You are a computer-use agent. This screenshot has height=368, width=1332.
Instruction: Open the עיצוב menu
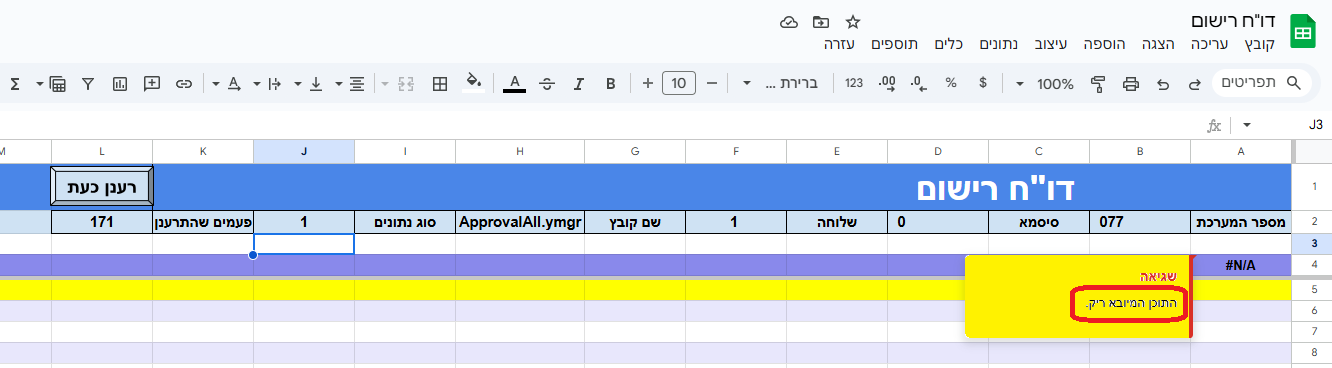point(1051,44)
